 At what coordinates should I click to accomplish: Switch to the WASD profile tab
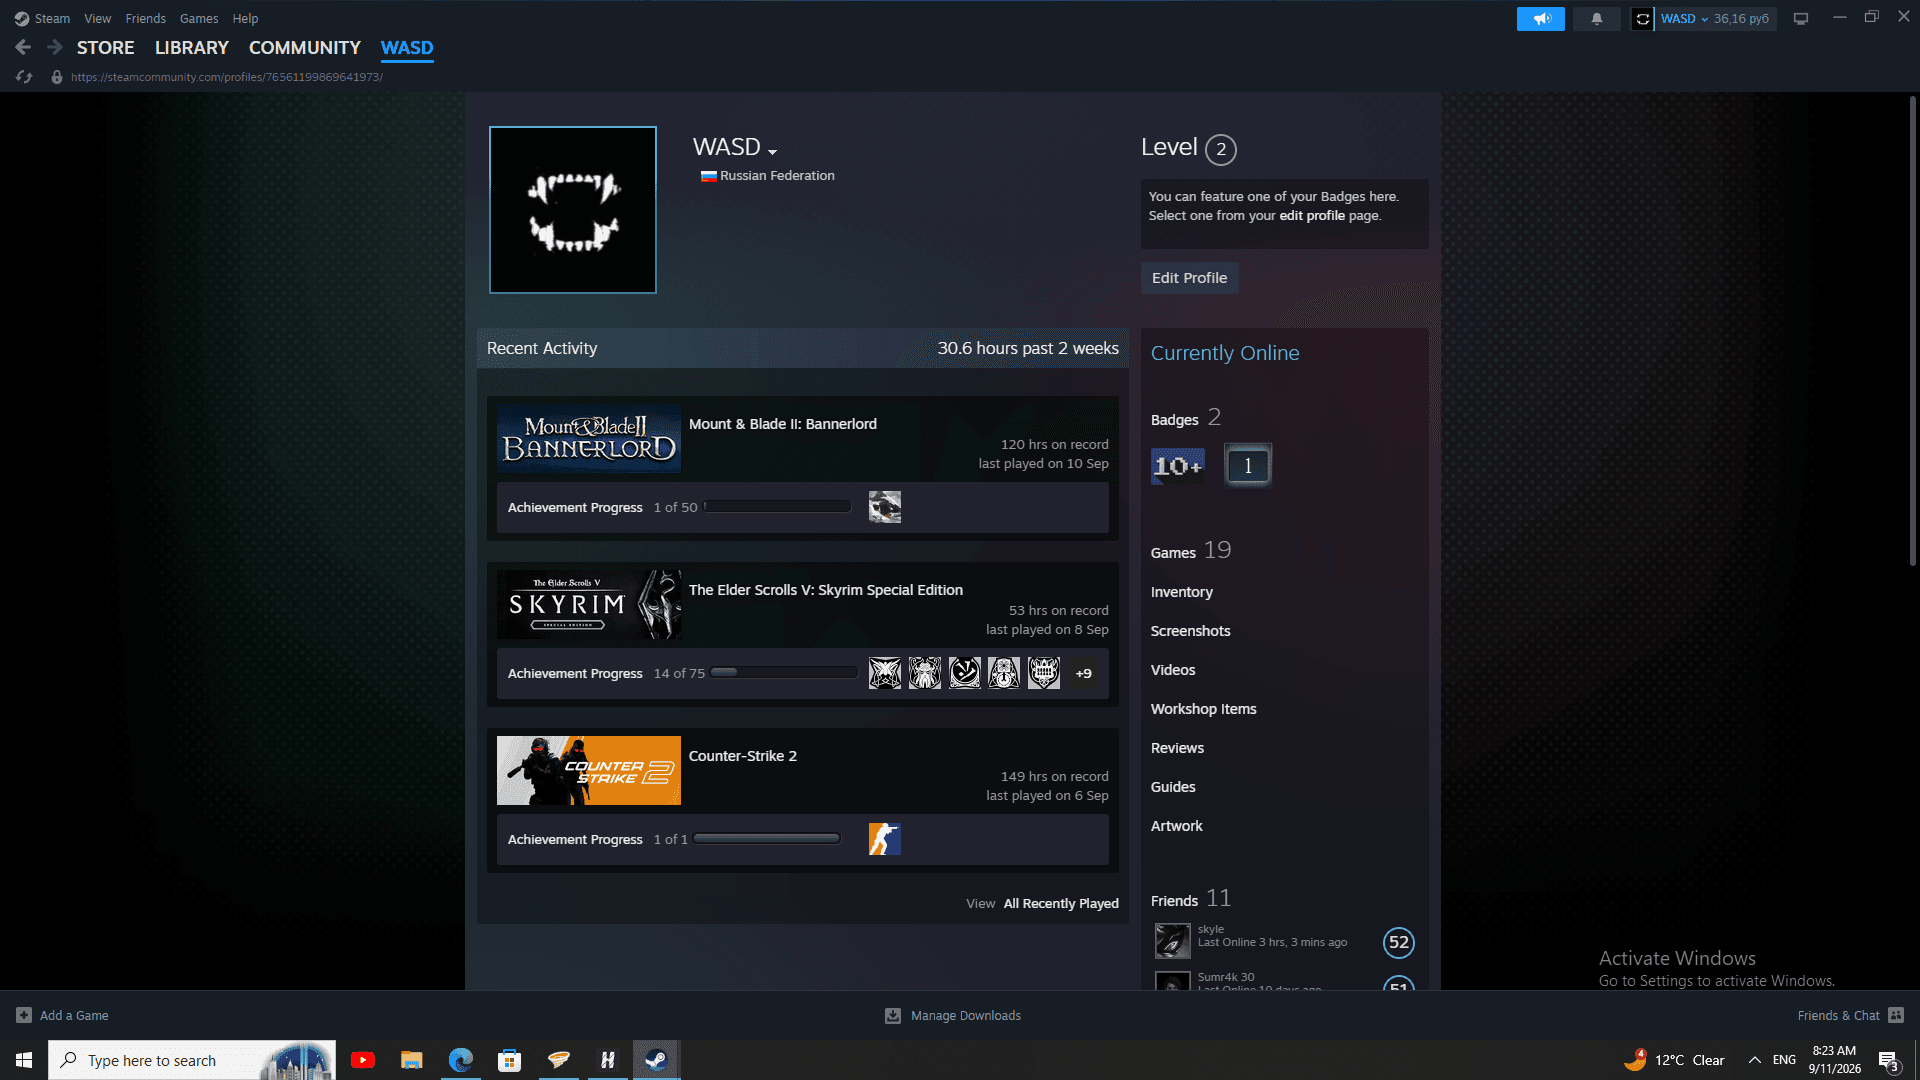point(407,48)
